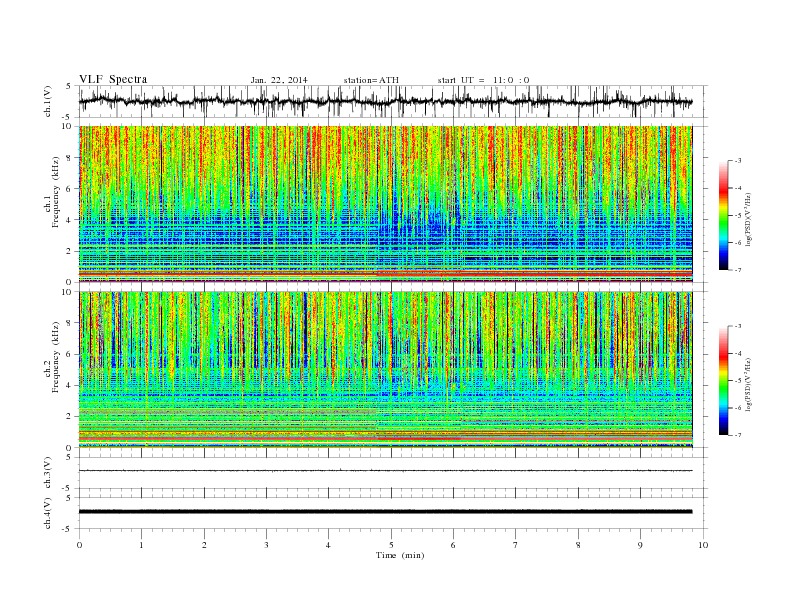Click the bottom time axis tick label "10"
Screen dimensions: 792x612
pyautogui.click(x=703, y=545)
